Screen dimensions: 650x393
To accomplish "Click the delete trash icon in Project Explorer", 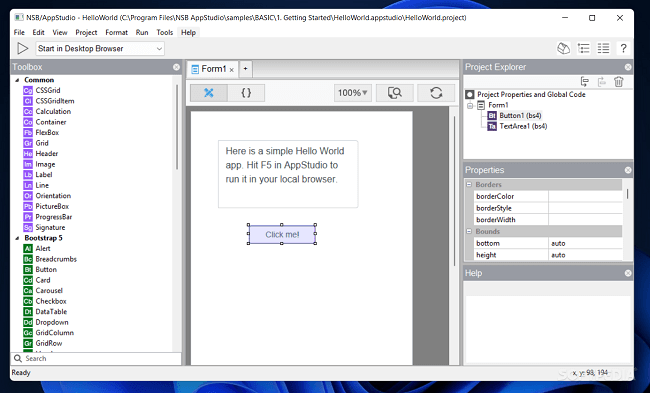I will coord(618,82).
